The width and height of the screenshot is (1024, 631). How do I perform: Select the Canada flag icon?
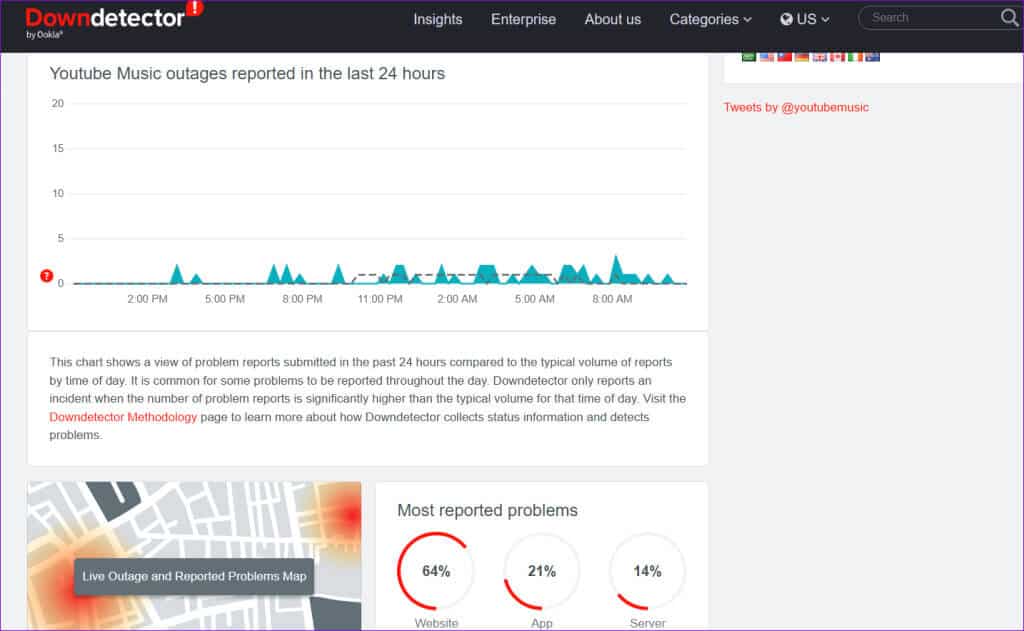pyautogui.click(x=837, y=57)
